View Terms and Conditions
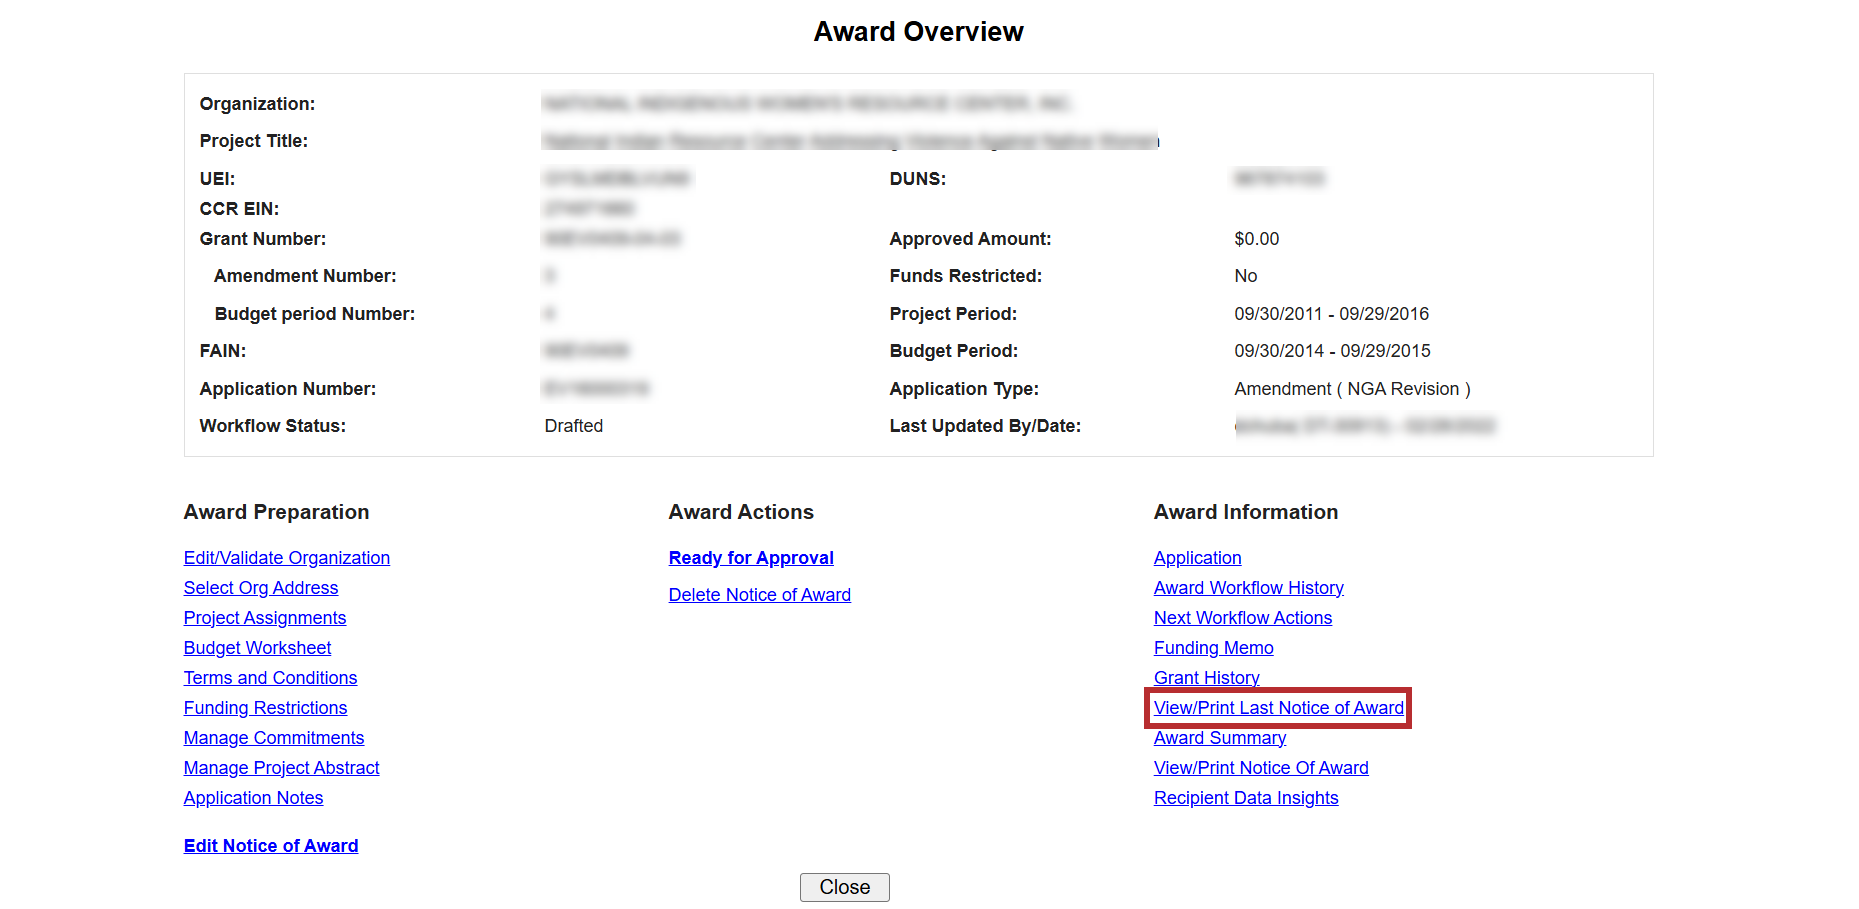1859x909 pixels. click(x=270, y=678)
